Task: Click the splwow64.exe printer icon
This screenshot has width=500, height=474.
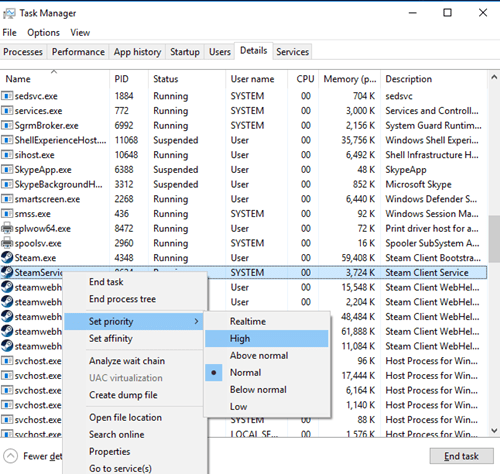Action: (x=7, y=228)
